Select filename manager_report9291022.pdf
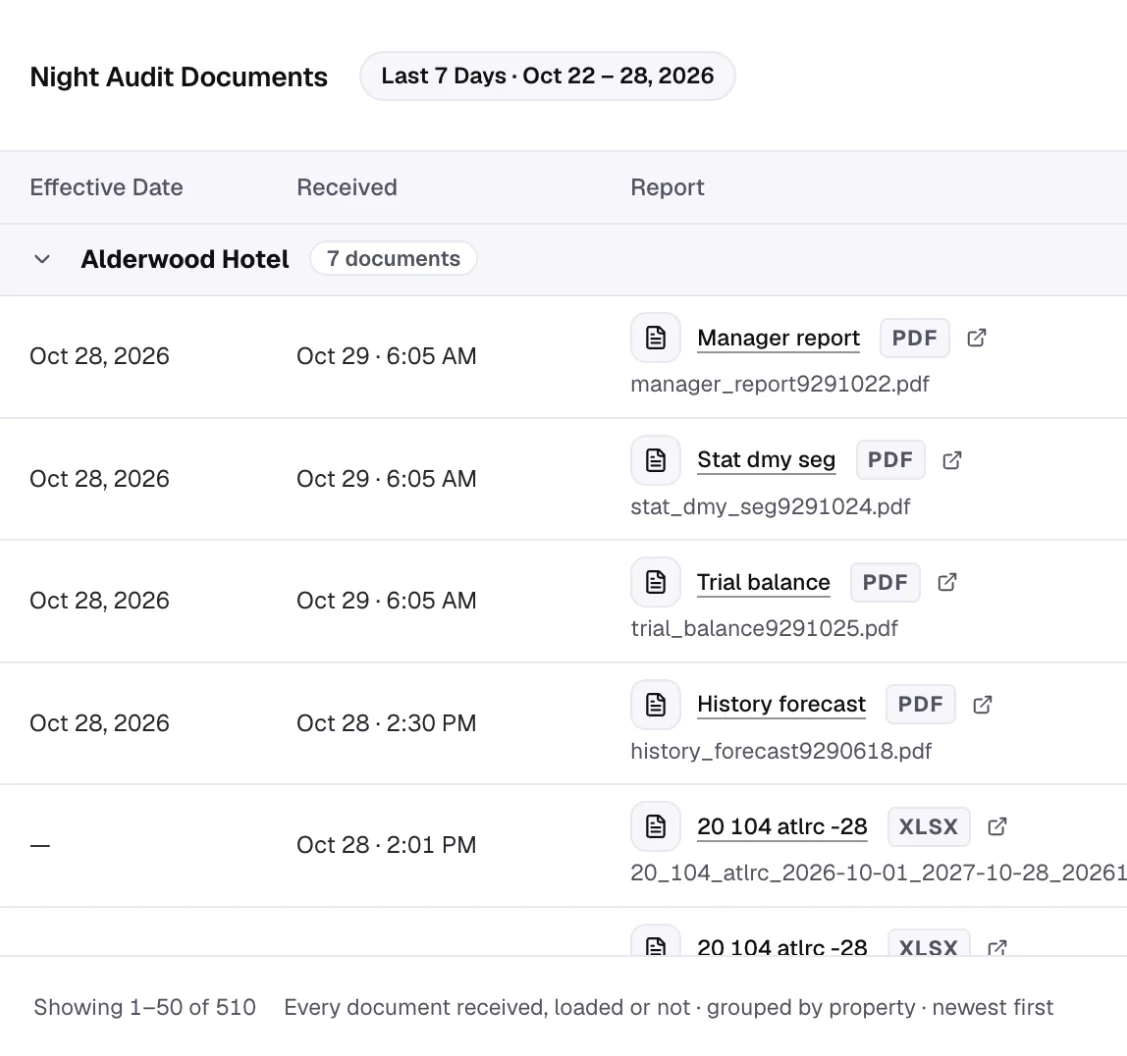 coord(780,384)
